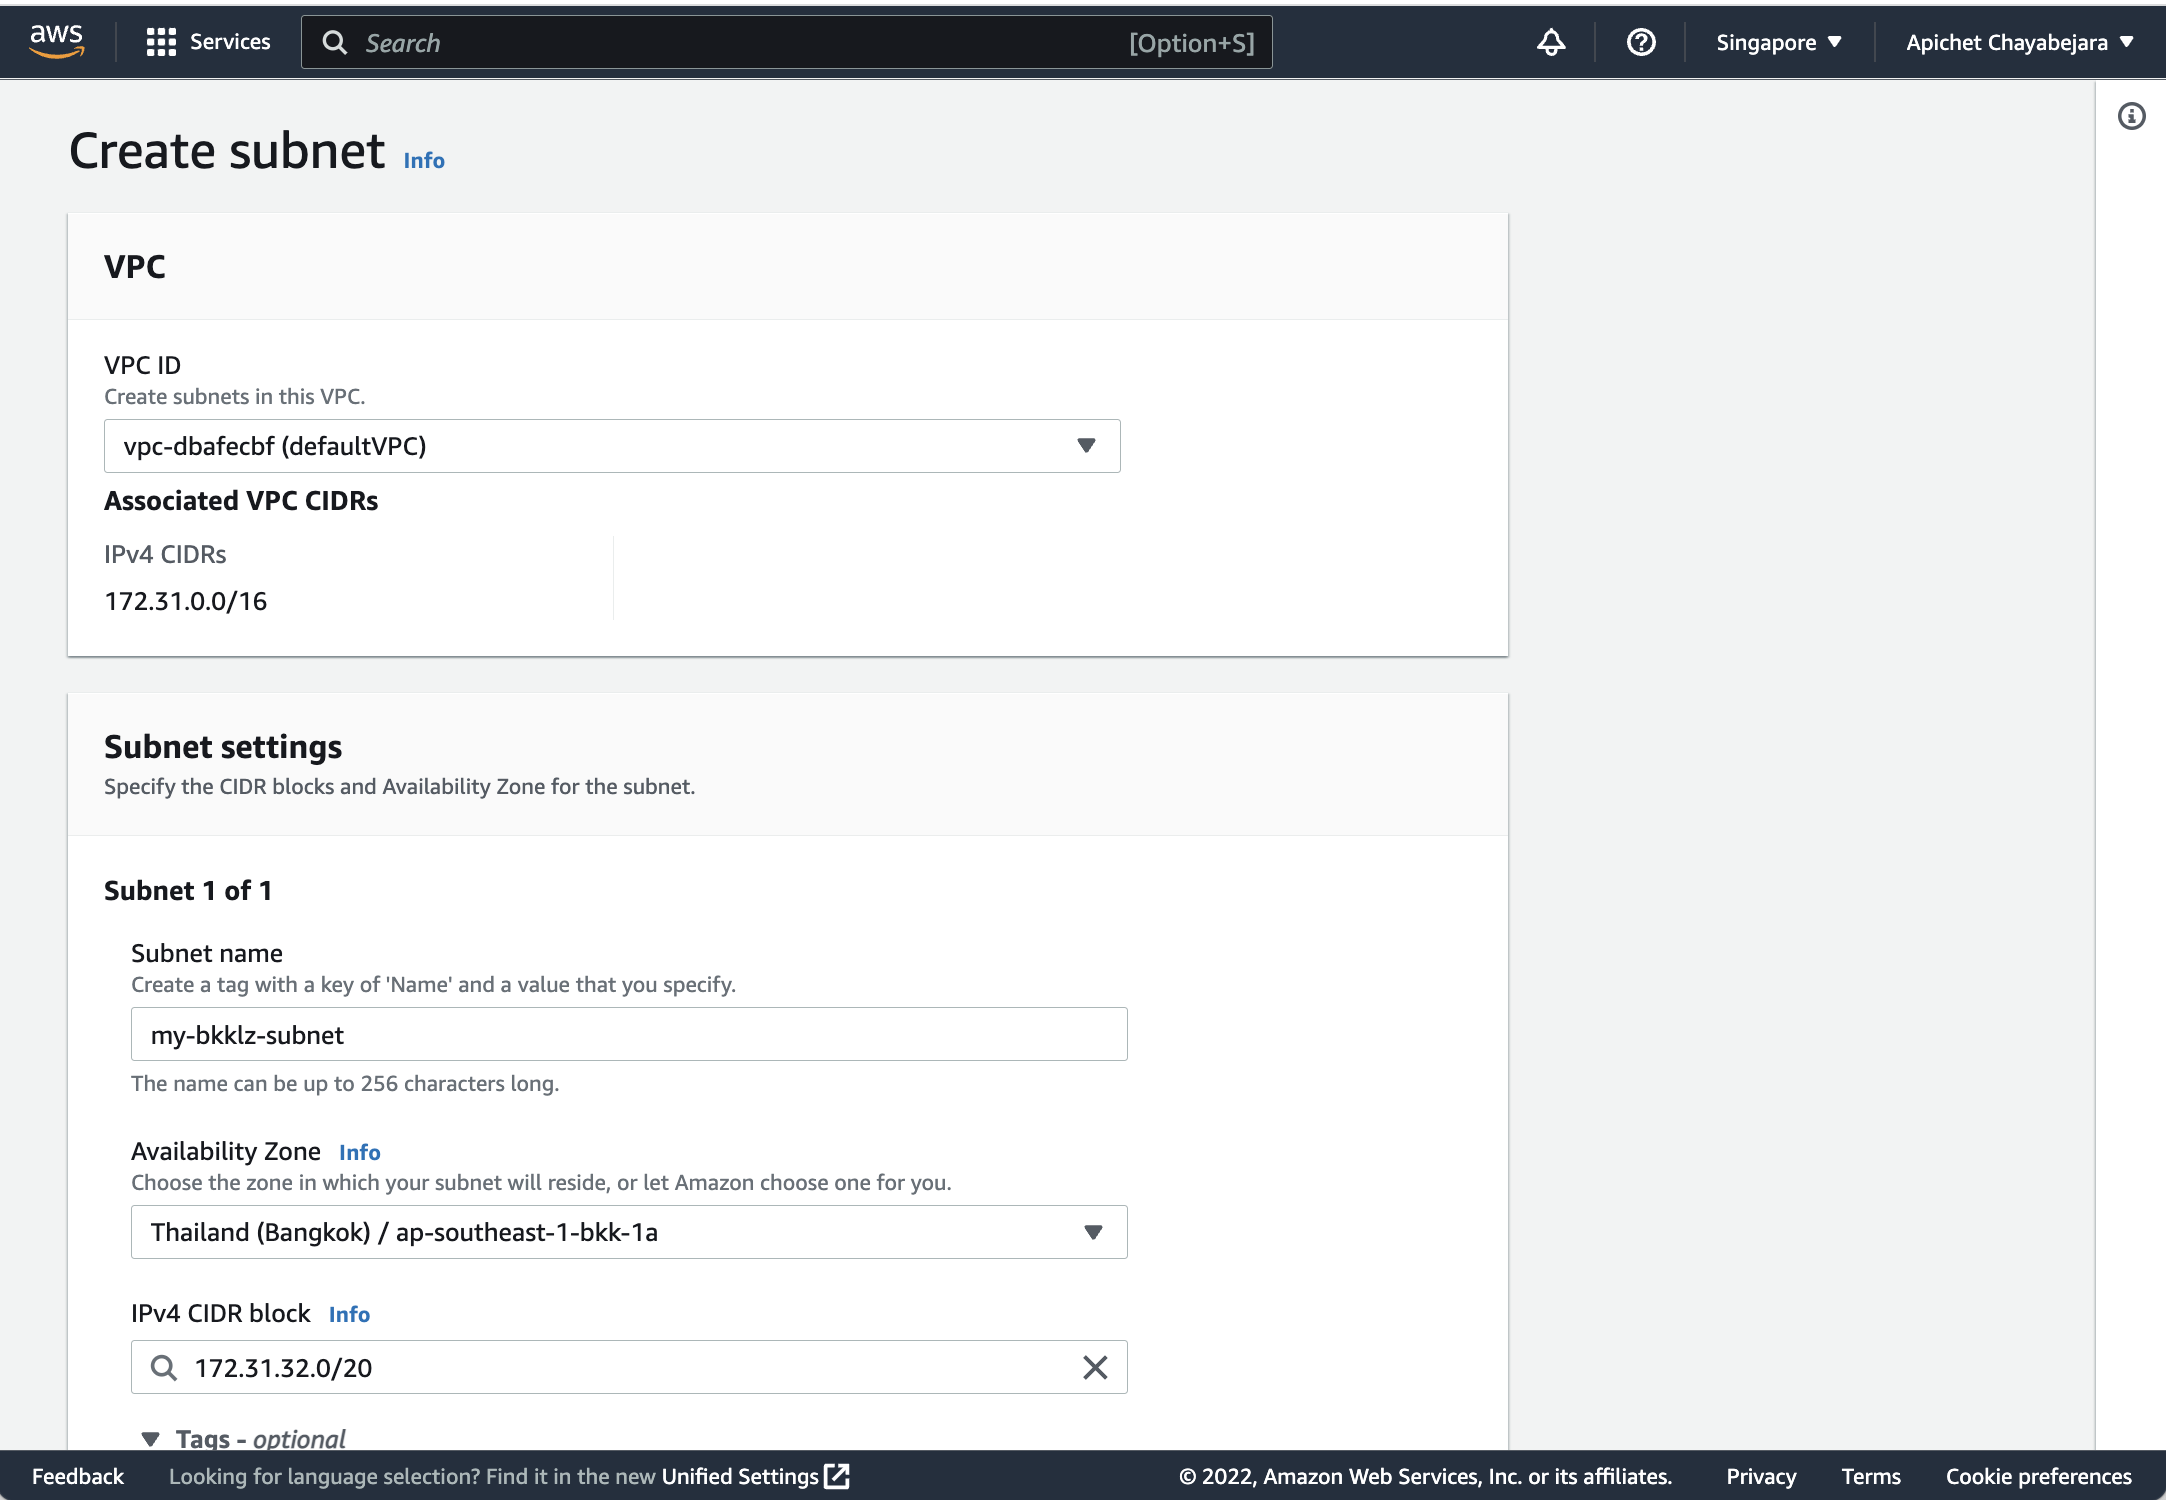This screenshot has height=1500, width=2166.
Task: Click the notifications bell icon
Action: click(x=1551, y=42)
